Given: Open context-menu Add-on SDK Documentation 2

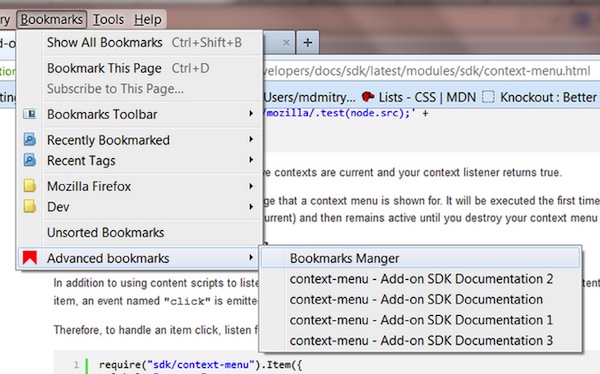Looking at the screenshot, I should tap(420, 279).
